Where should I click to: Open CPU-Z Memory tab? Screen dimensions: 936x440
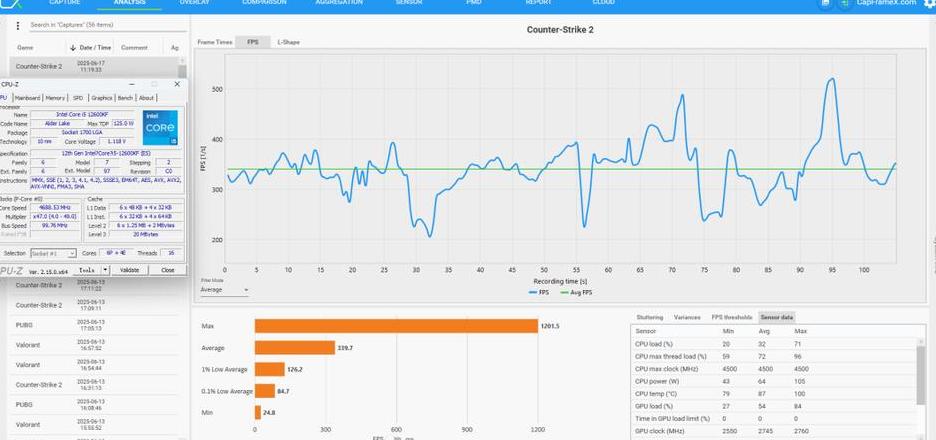tap(55, 98)
